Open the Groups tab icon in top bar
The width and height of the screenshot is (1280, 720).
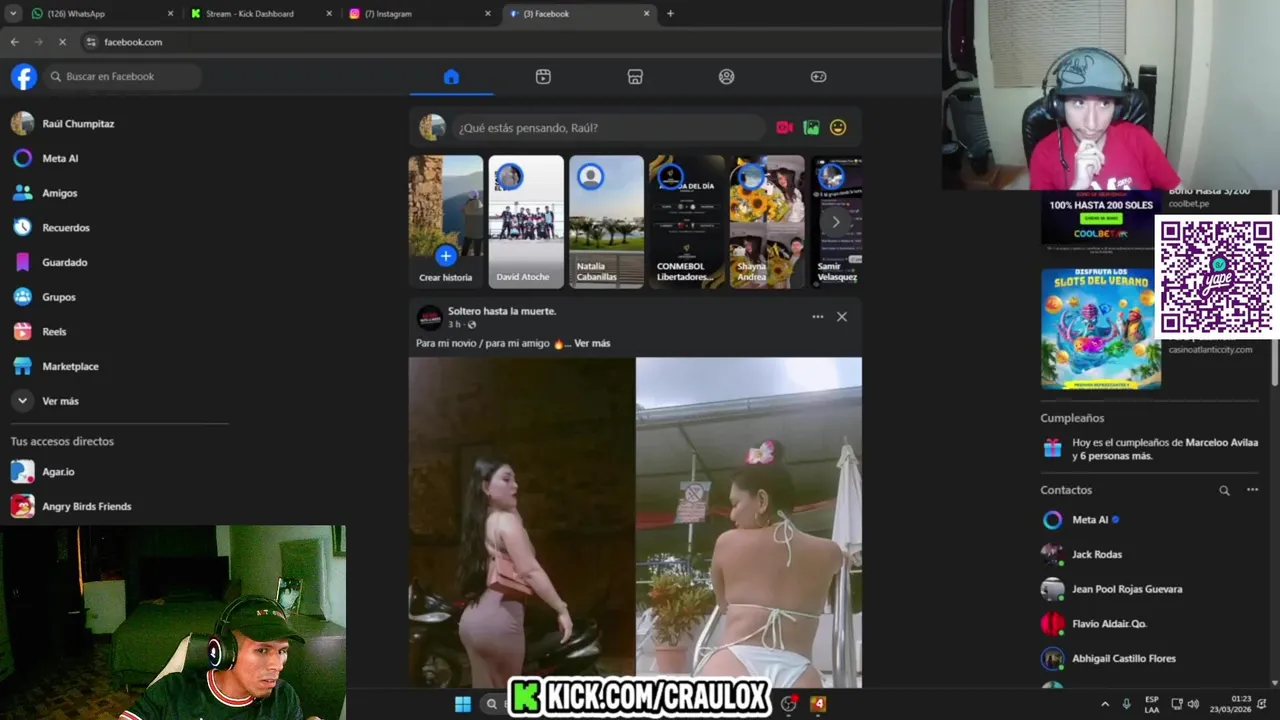(727, 77)
